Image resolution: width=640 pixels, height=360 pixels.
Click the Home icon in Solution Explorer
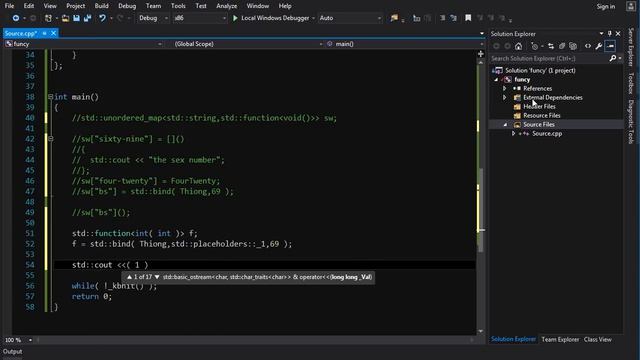coord(518,46)
